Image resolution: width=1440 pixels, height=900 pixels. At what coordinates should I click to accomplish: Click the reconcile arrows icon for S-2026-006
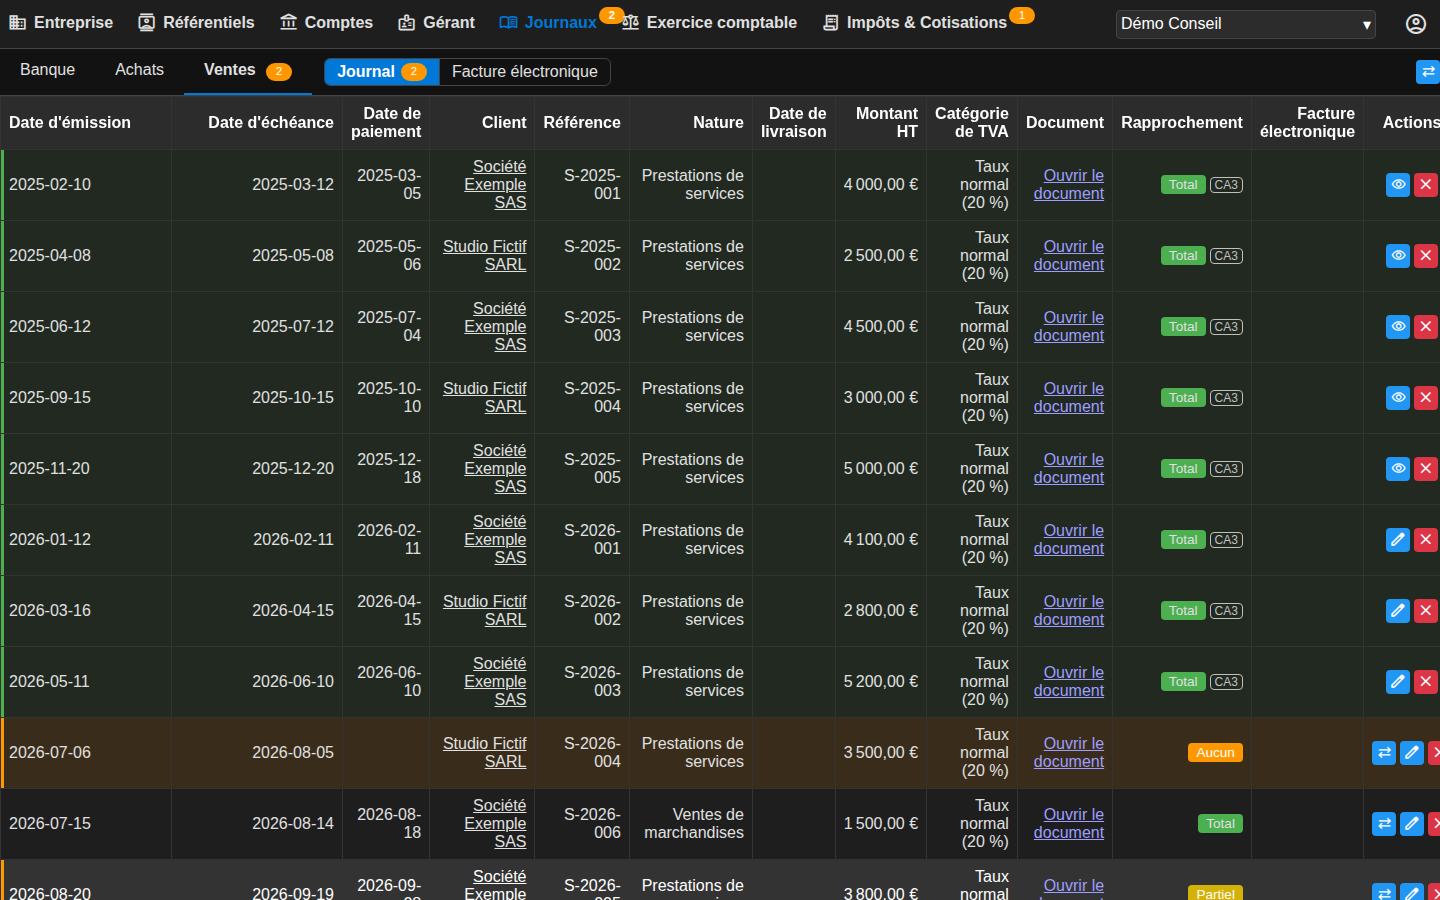click(1384, 824)
